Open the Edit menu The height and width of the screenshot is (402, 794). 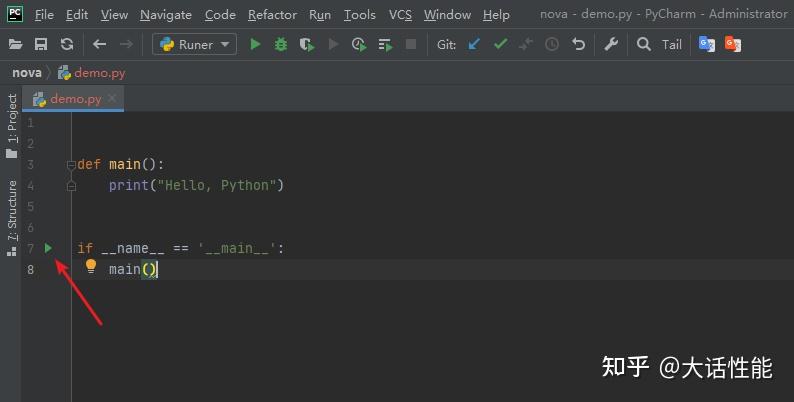(x=77, y=15)
